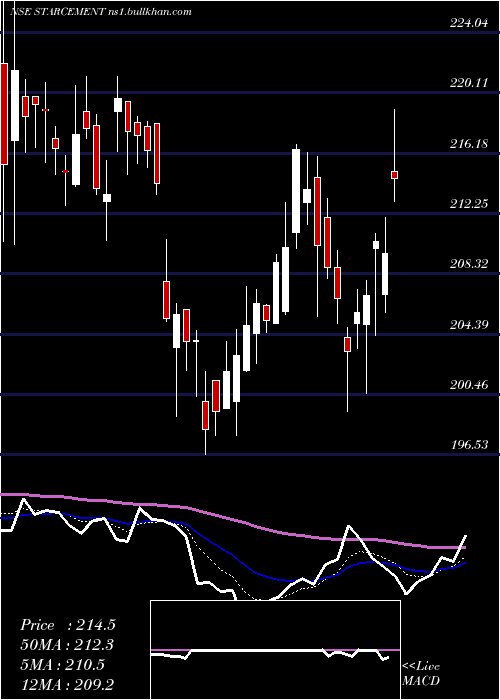Click the 220.11 price axis label
The height and width of the screenshot is (700, 500).
click(469, 83)
